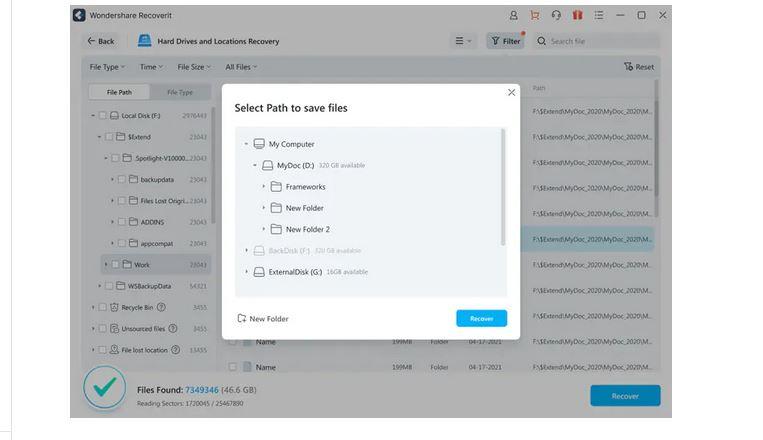
Task: Open the All Files filter dropdown
Action: (x=241, y=67)
